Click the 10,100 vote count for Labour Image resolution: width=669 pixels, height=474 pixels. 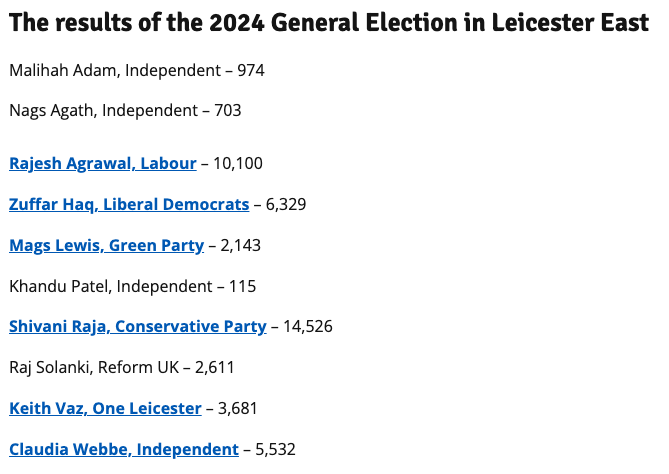[239, 162]
